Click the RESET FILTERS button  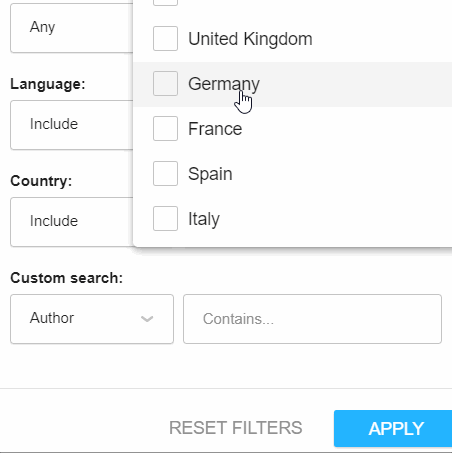click(236, 428)
